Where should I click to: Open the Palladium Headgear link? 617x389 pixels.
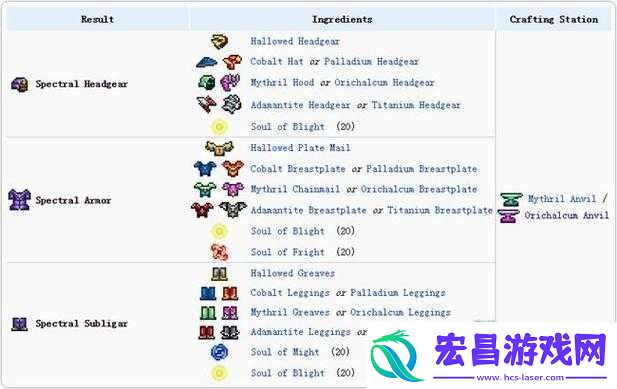pos(371,62)
